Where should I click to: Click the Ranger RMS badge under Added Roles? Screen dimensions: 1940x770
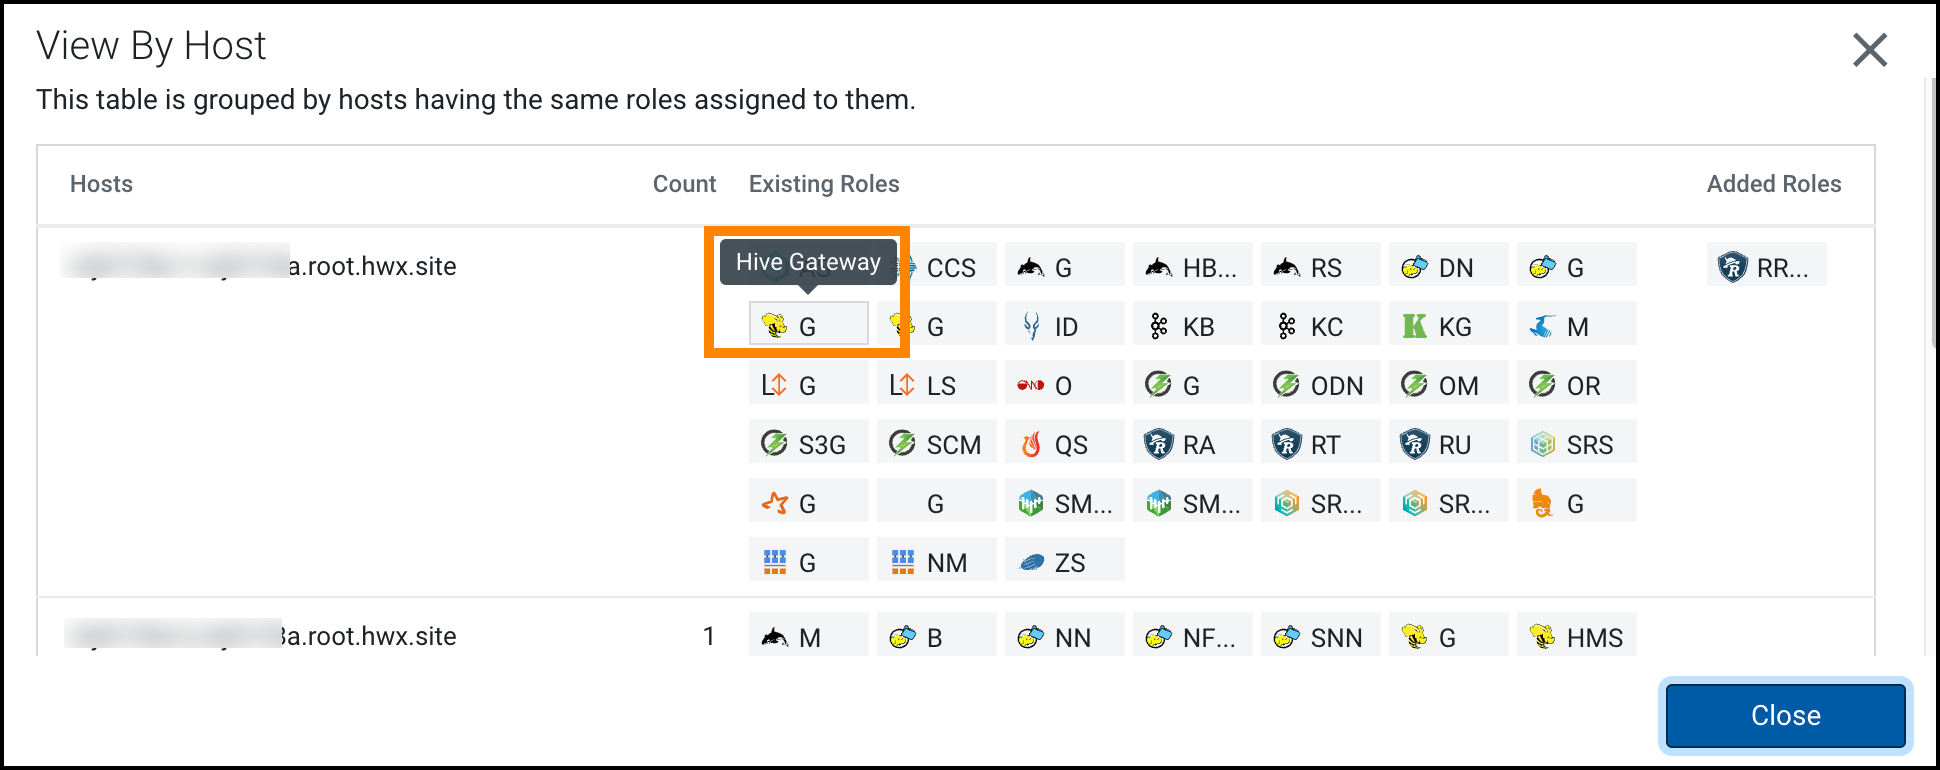click(1766, 265)
